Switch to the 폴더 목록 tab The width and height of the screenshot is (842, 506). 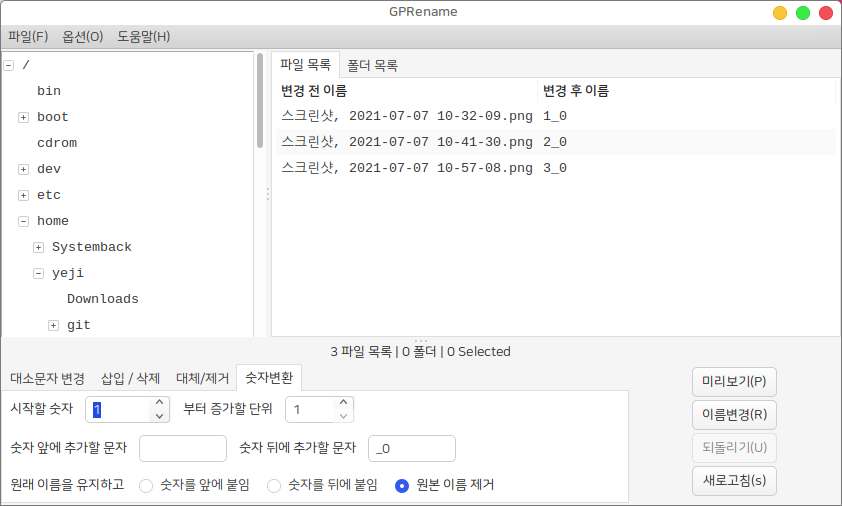coord(372,65)
